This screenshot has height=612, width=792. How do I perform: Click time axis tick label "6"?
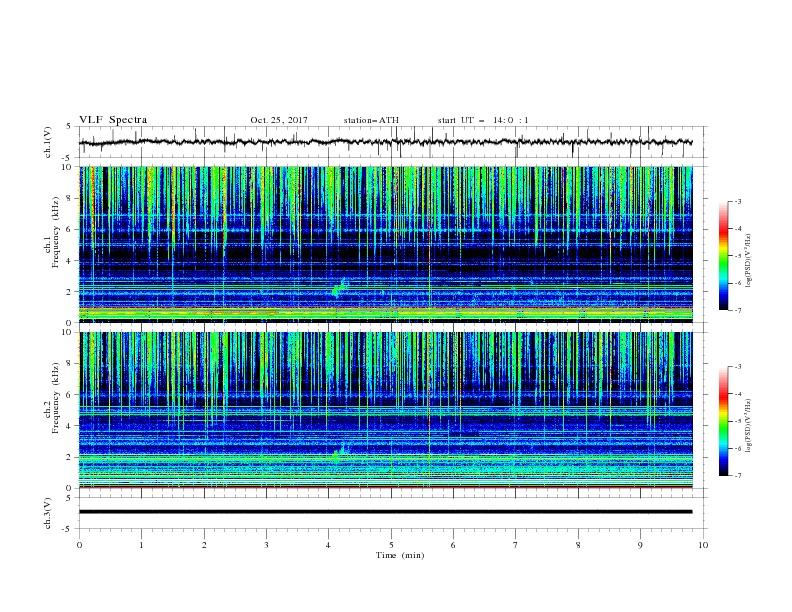click(x=453, y=545)
